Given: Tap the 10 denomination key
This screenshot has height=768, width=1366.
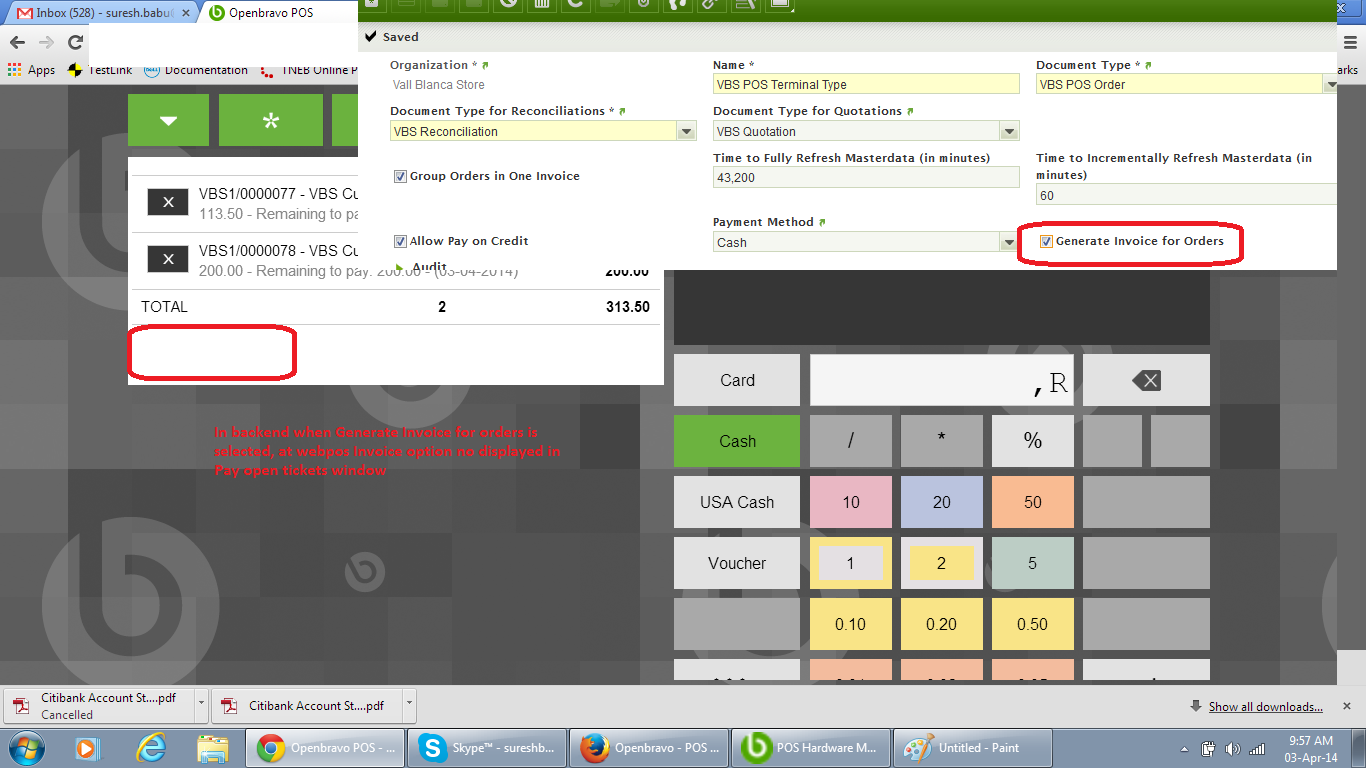Looking at the screenshot, I should coord(851,502).
